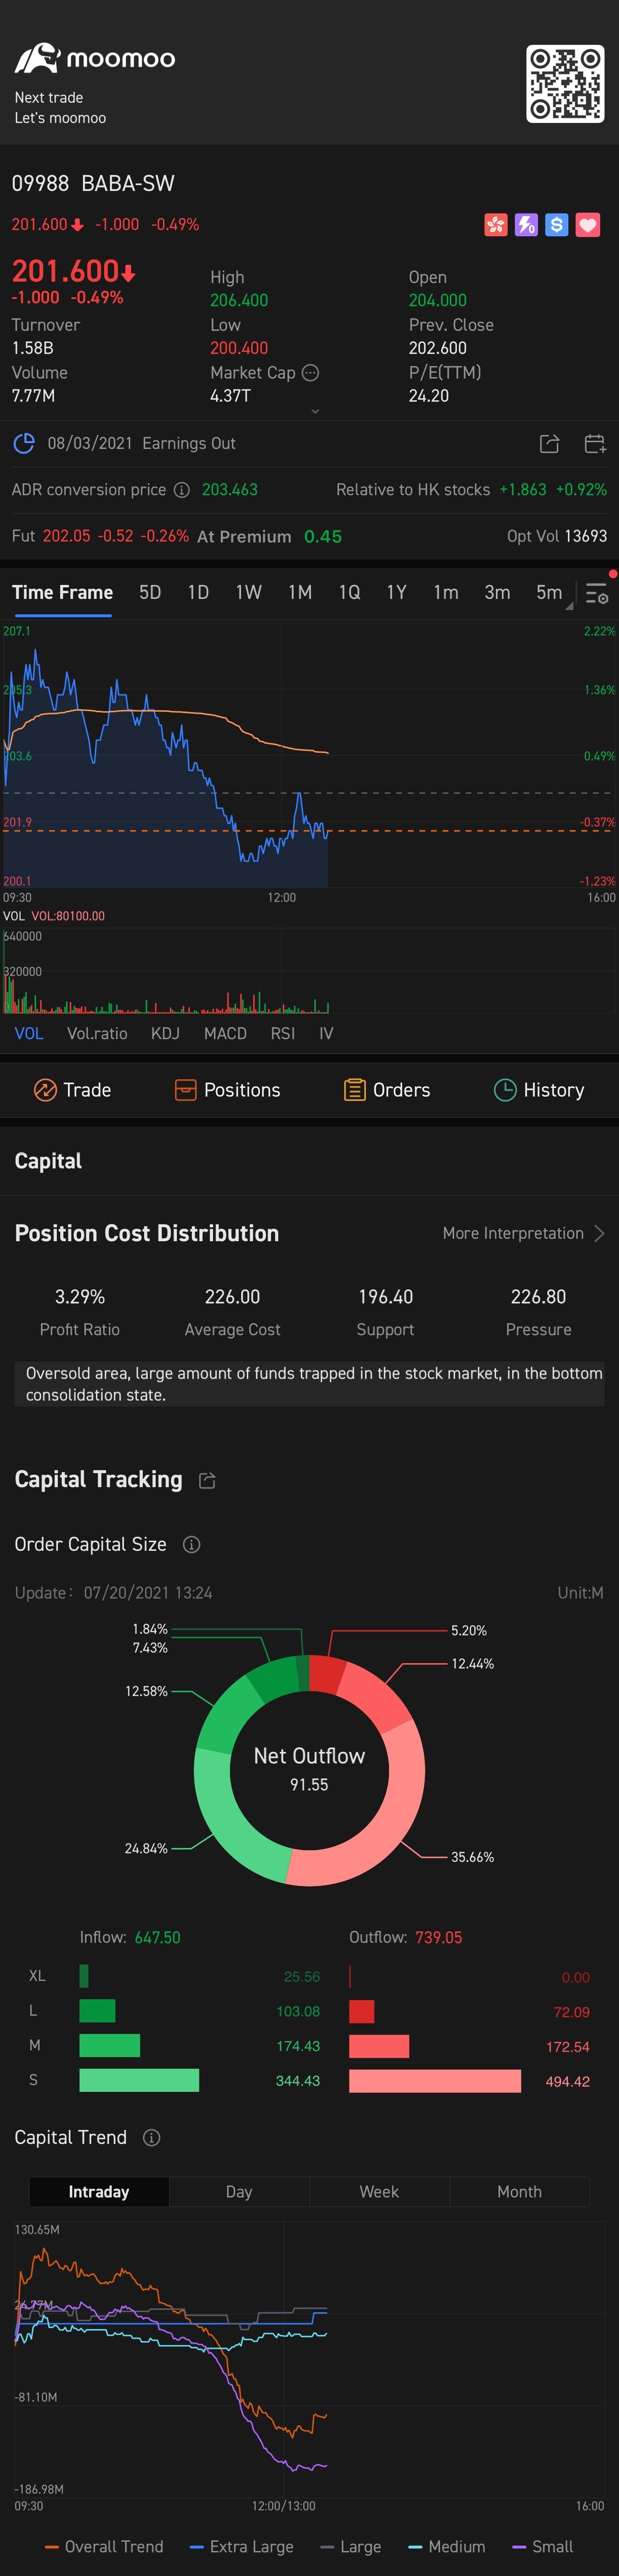
Task: Switch chart to 3m
Action: click(x=497, y=592)
